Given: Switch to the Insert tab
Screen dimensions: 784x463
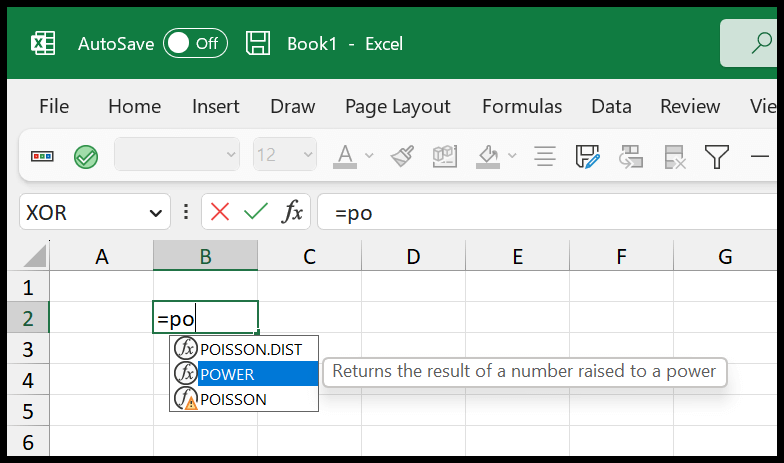Looking at the screenshot, I should [x=216, y=106].
